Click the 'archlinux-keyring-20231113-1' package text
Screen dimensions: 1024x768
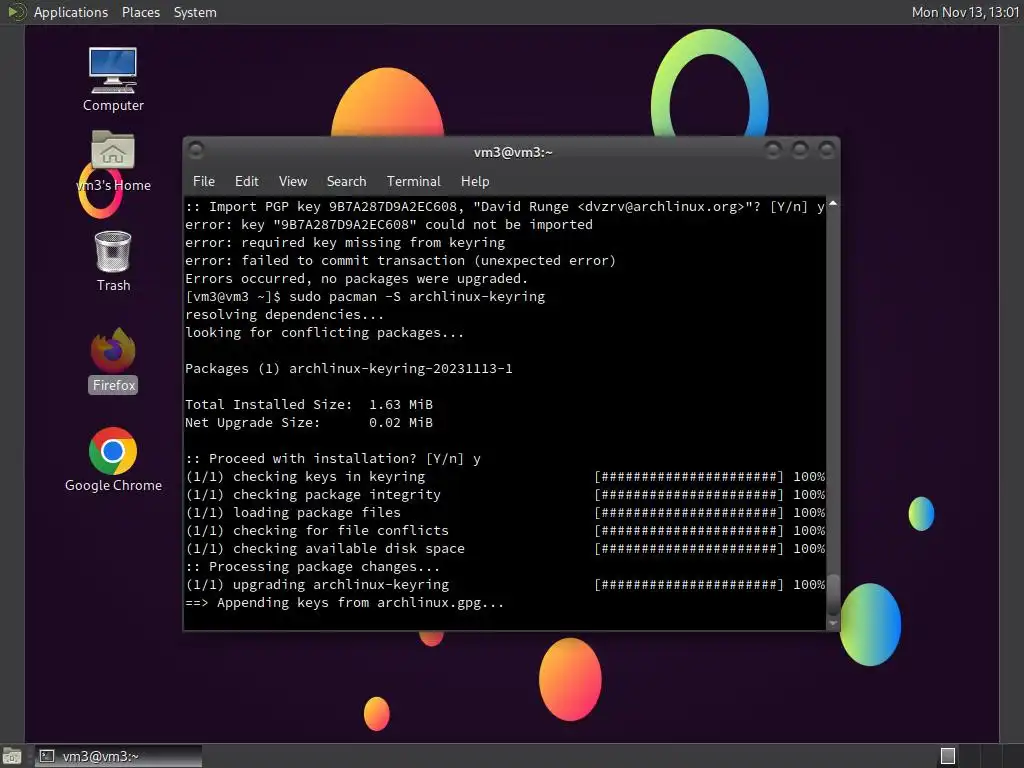400,368
